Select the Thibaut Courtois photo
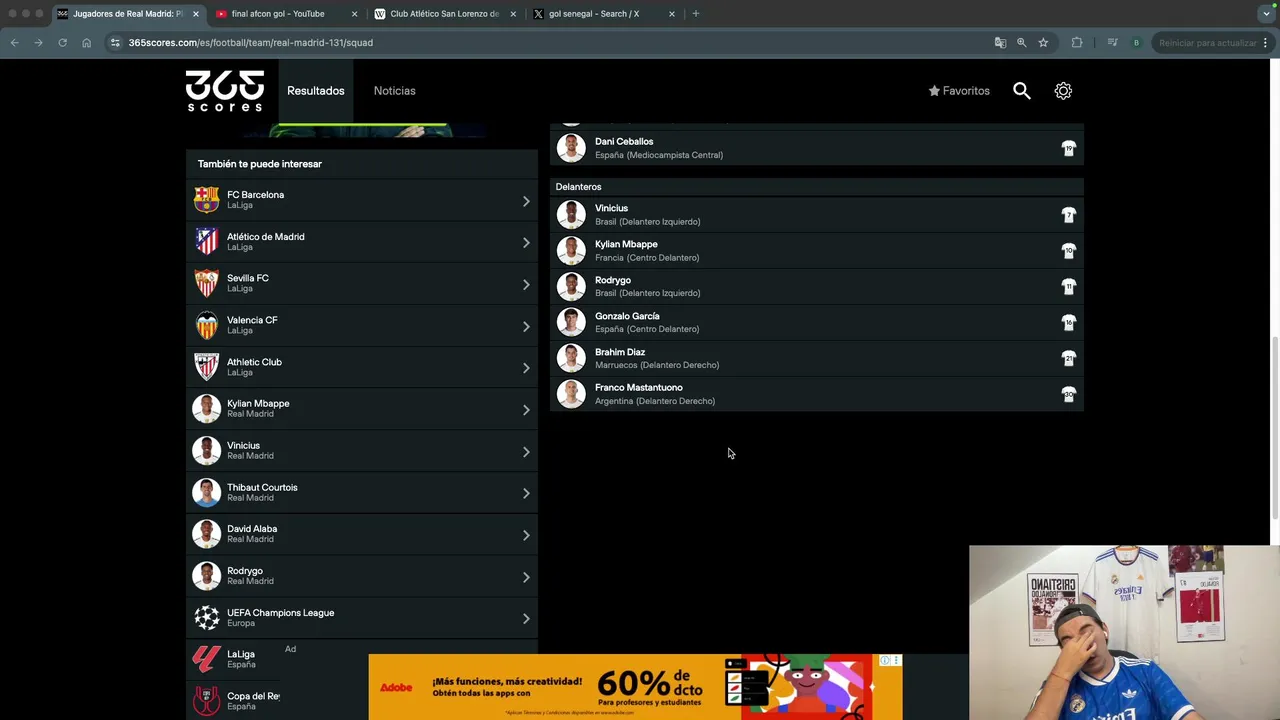This screenshot has width=1280, height=720. [x=207, y=493]
